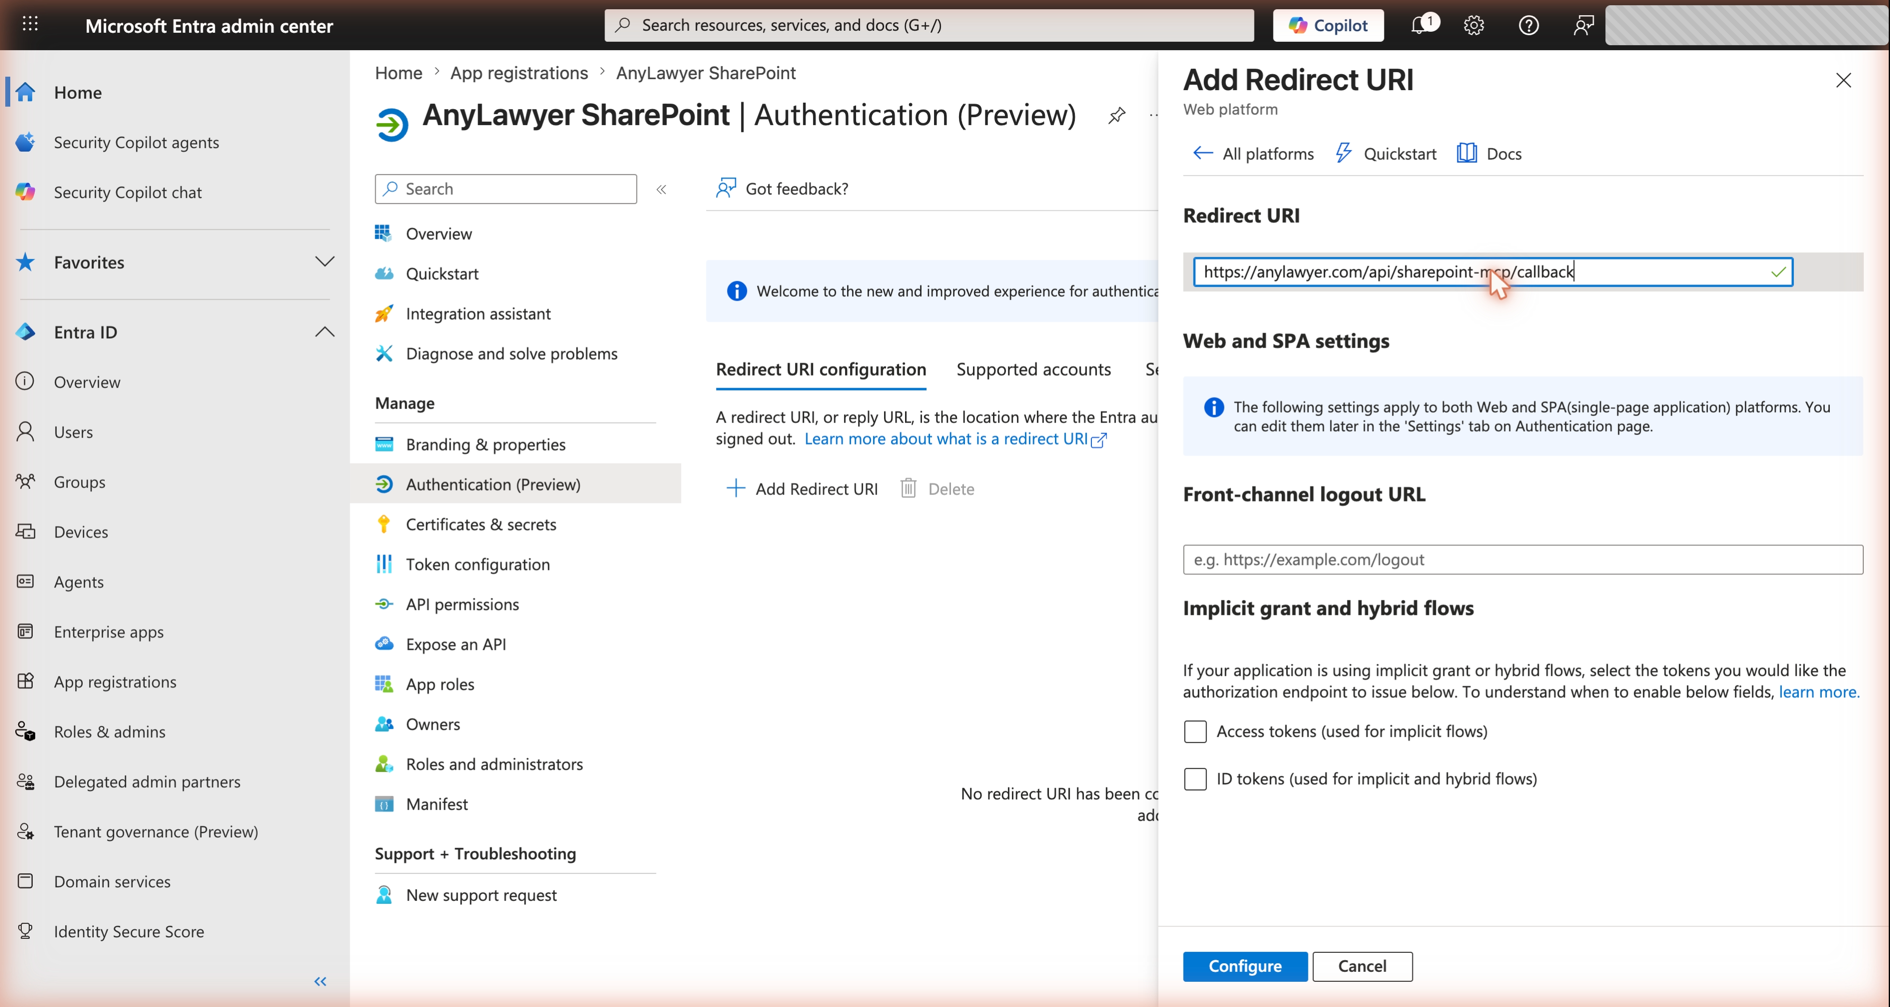Open Diagnose and solve problems
Screen dimensions: 1890x1007
point(511,354)
